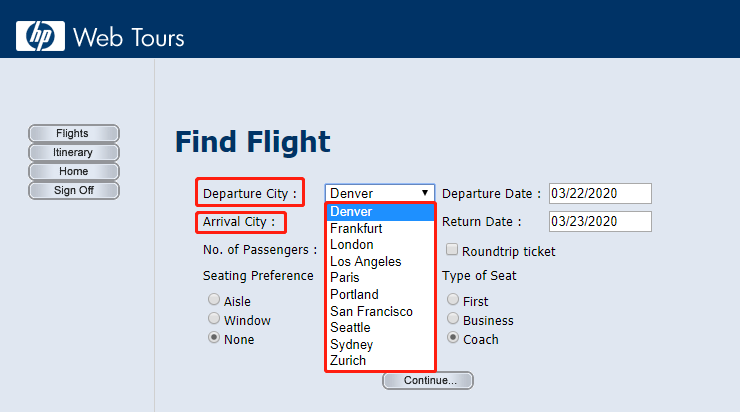Go to the Home page

click(73, 172)
